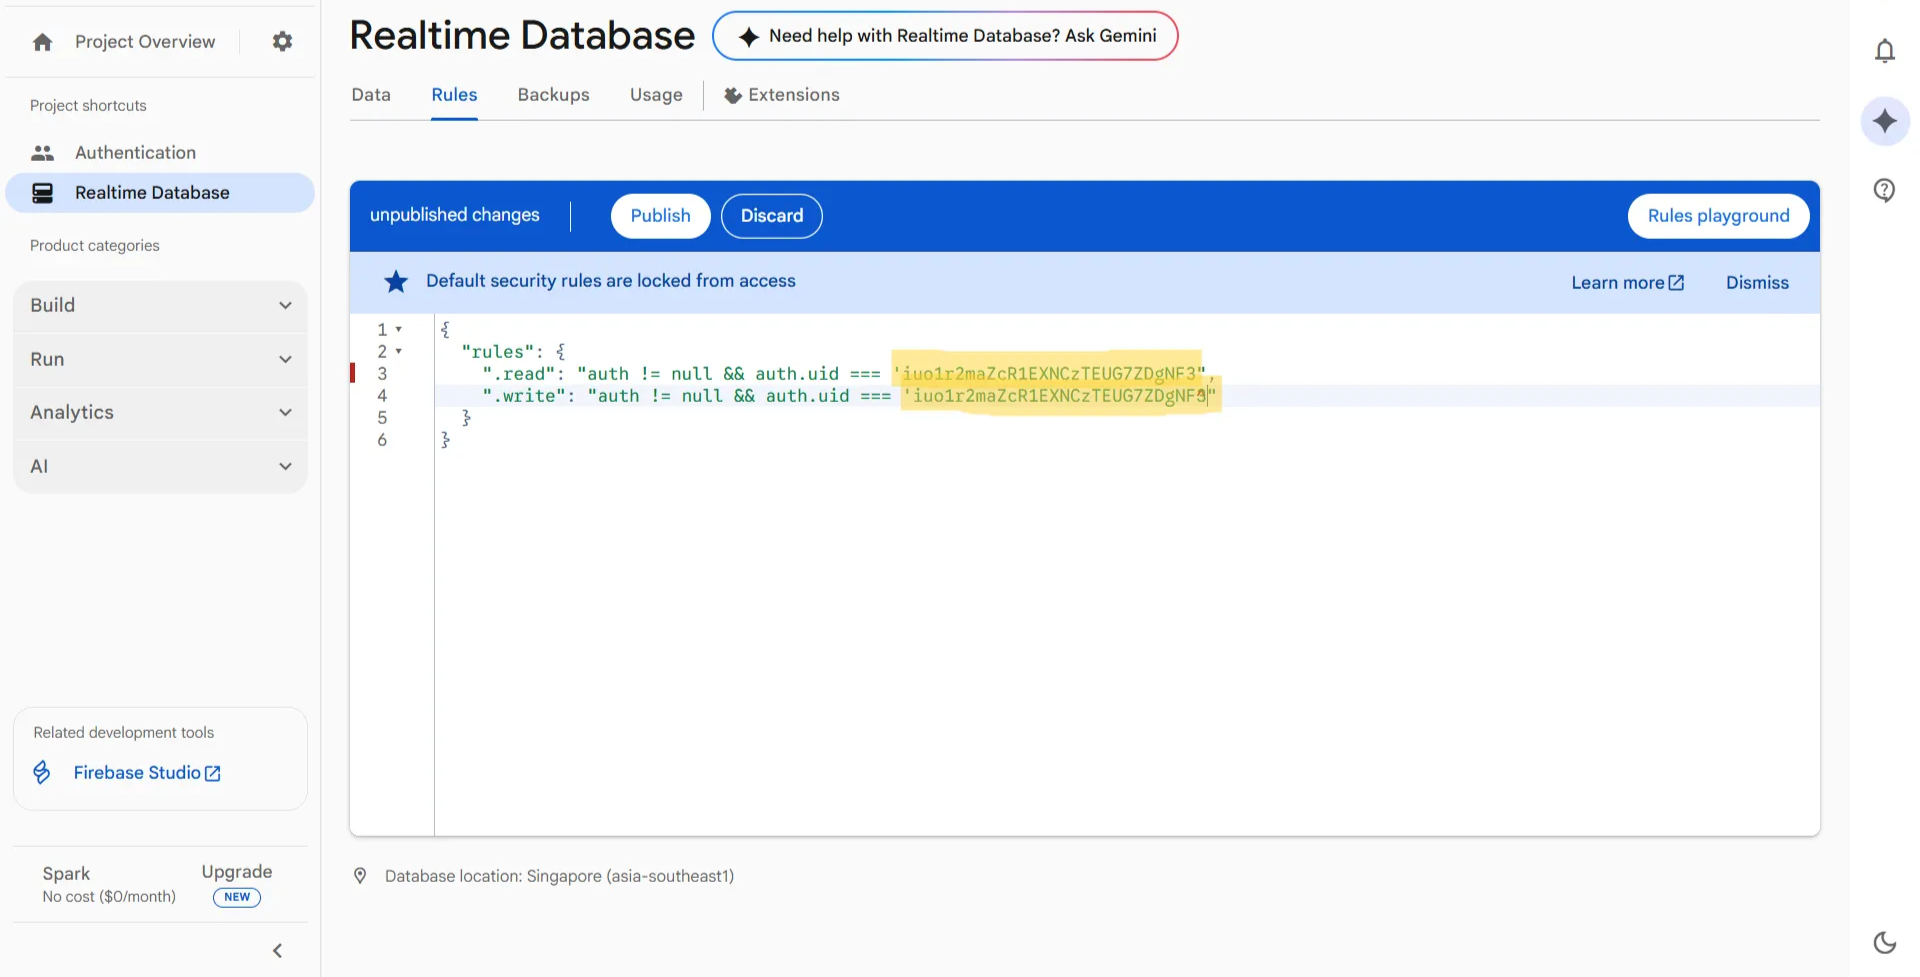
Task: Expand the Build category
Action: (x=160, y=305)
